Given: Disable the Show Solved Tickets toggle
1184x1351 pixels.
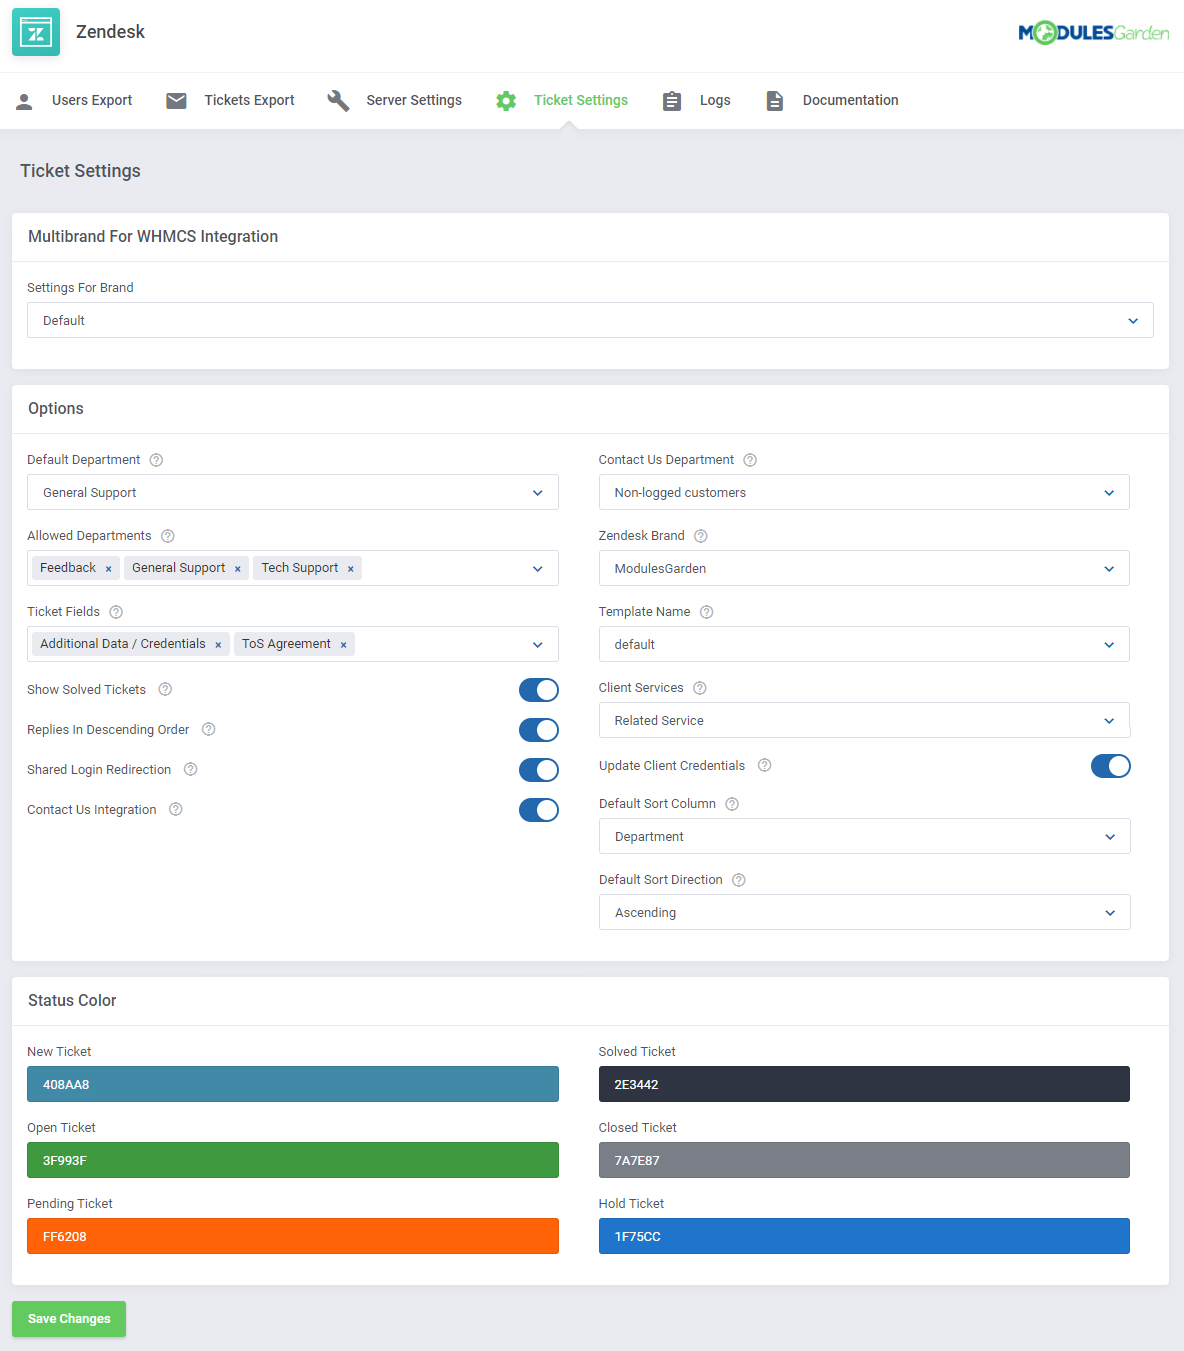Looking at the screenshot, I should [x=539, y=689].
